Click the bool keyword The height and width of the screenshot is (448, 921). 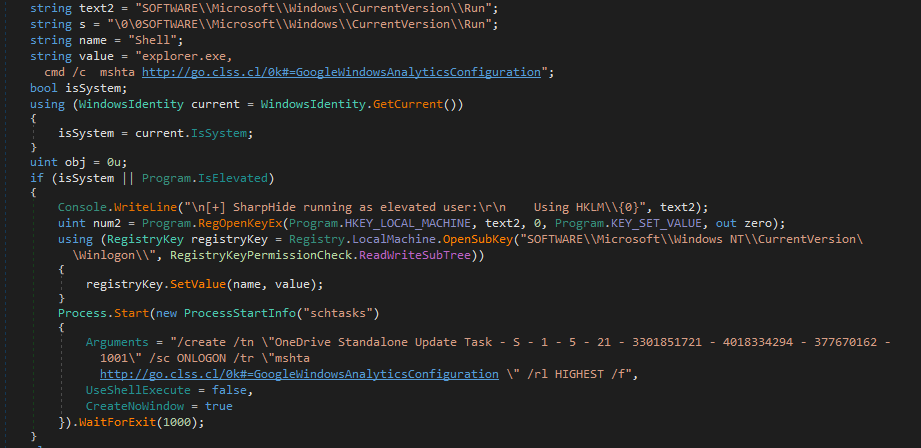click(x=44, y=88)
